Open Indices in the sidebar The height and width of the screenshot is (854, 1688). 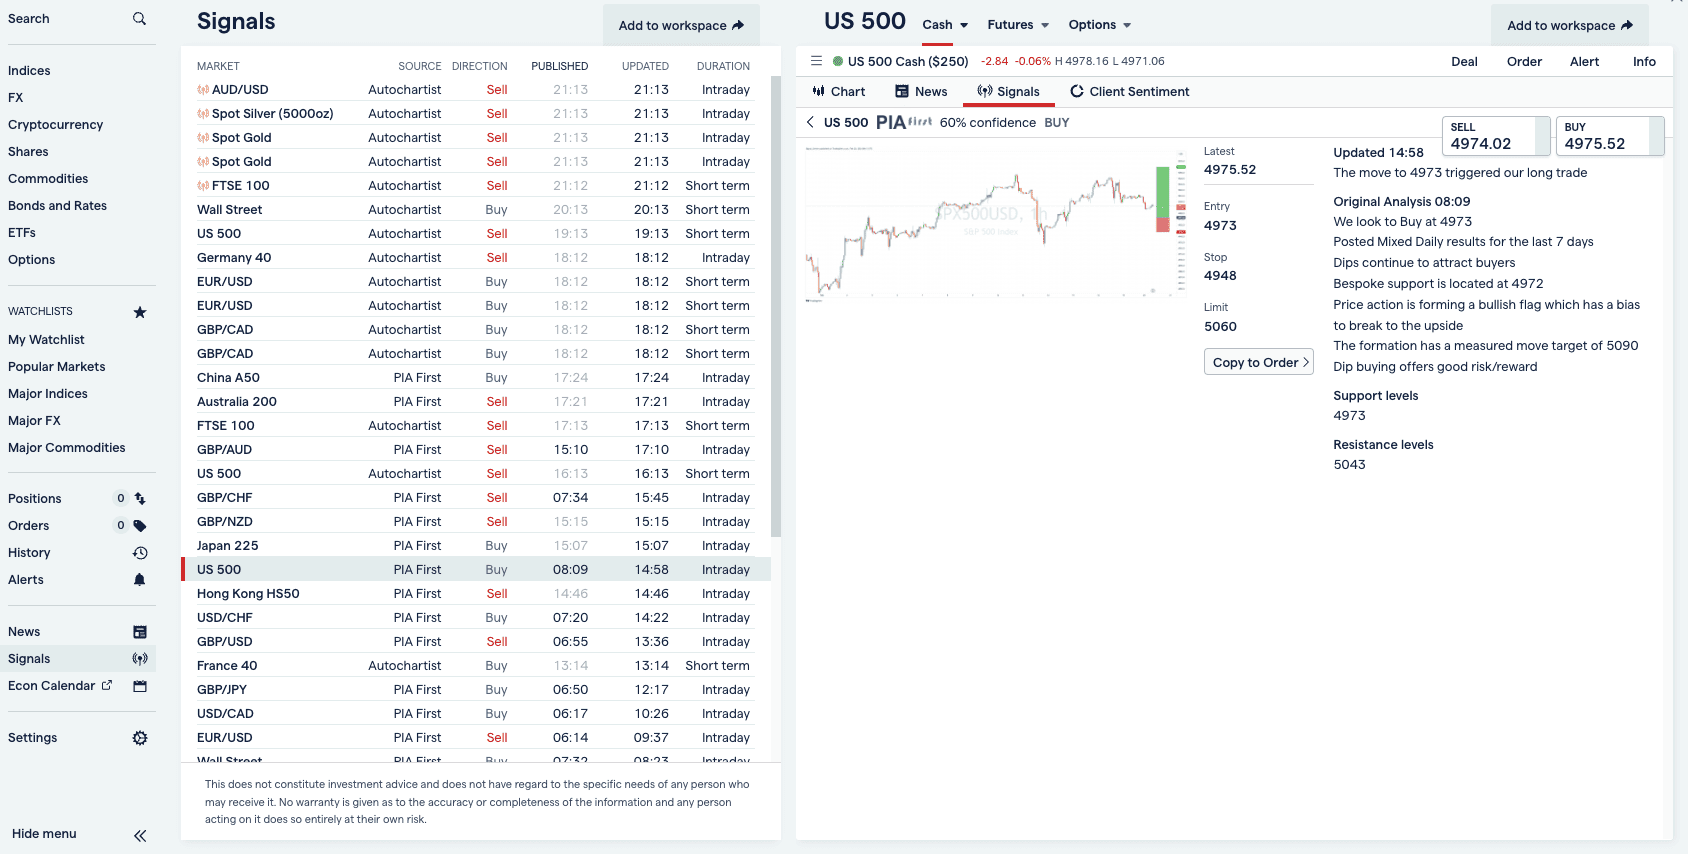click(29, 71)
